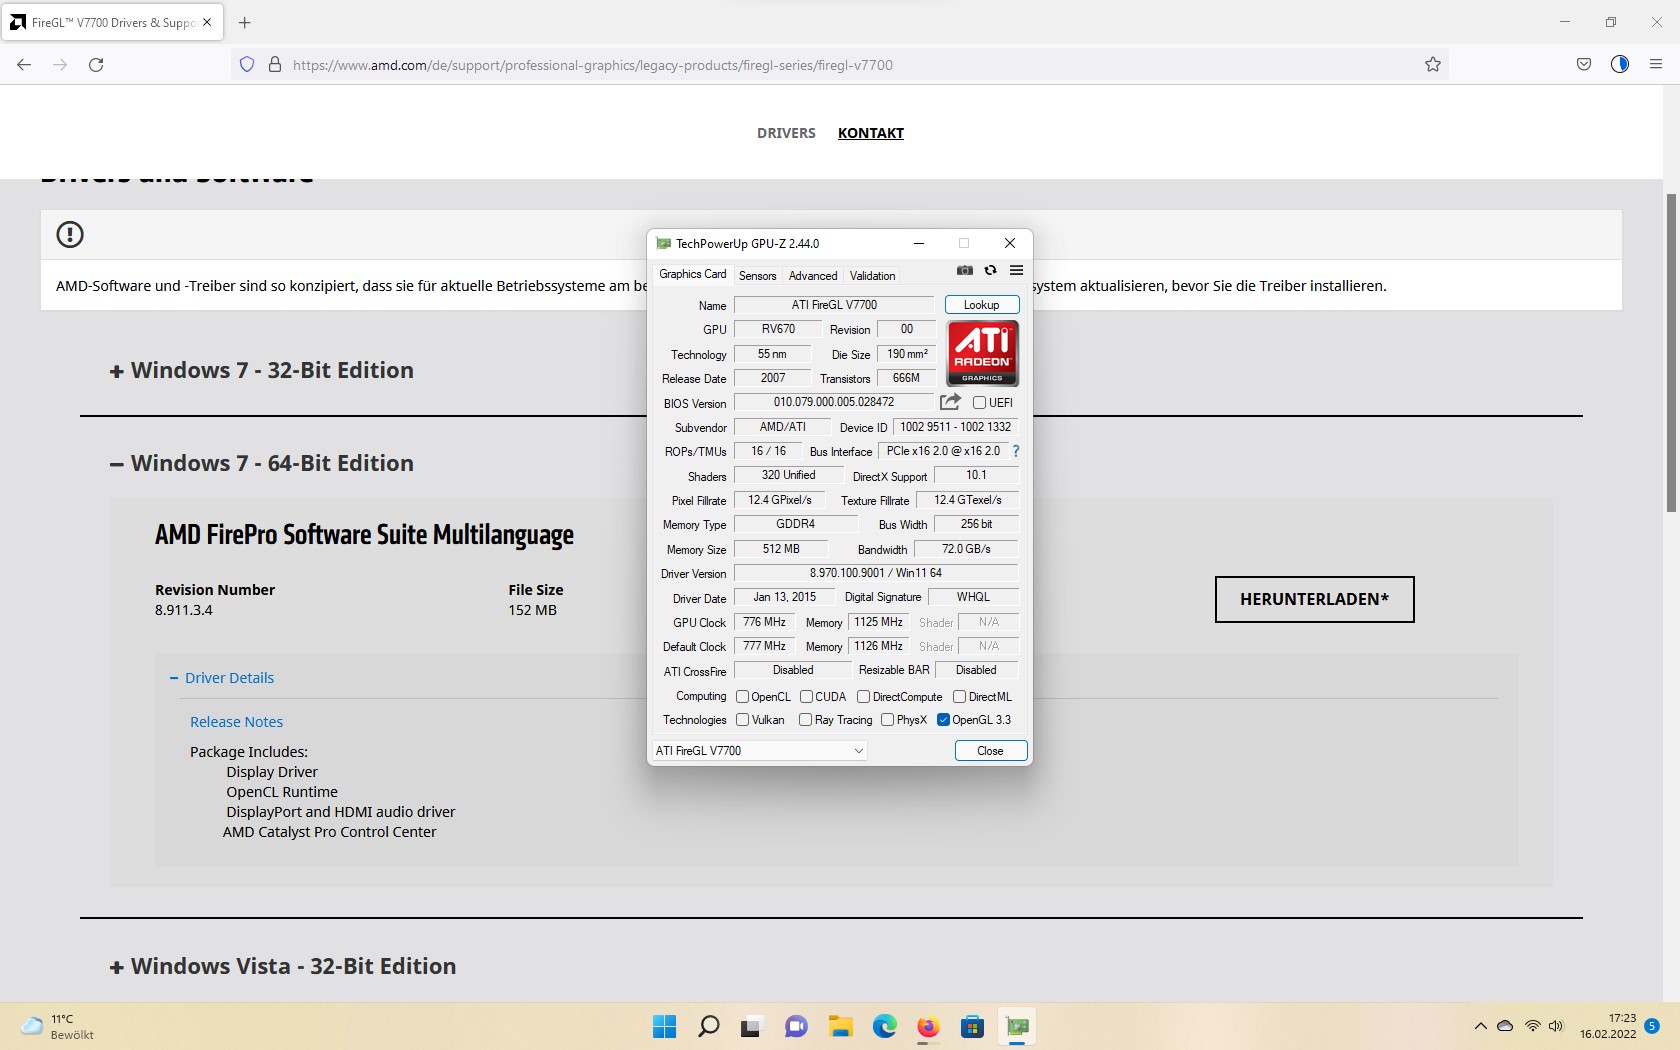Open the taskbar clock and date
The height and width of the screenshot is (1050, 1680).
point(1608,1027)
